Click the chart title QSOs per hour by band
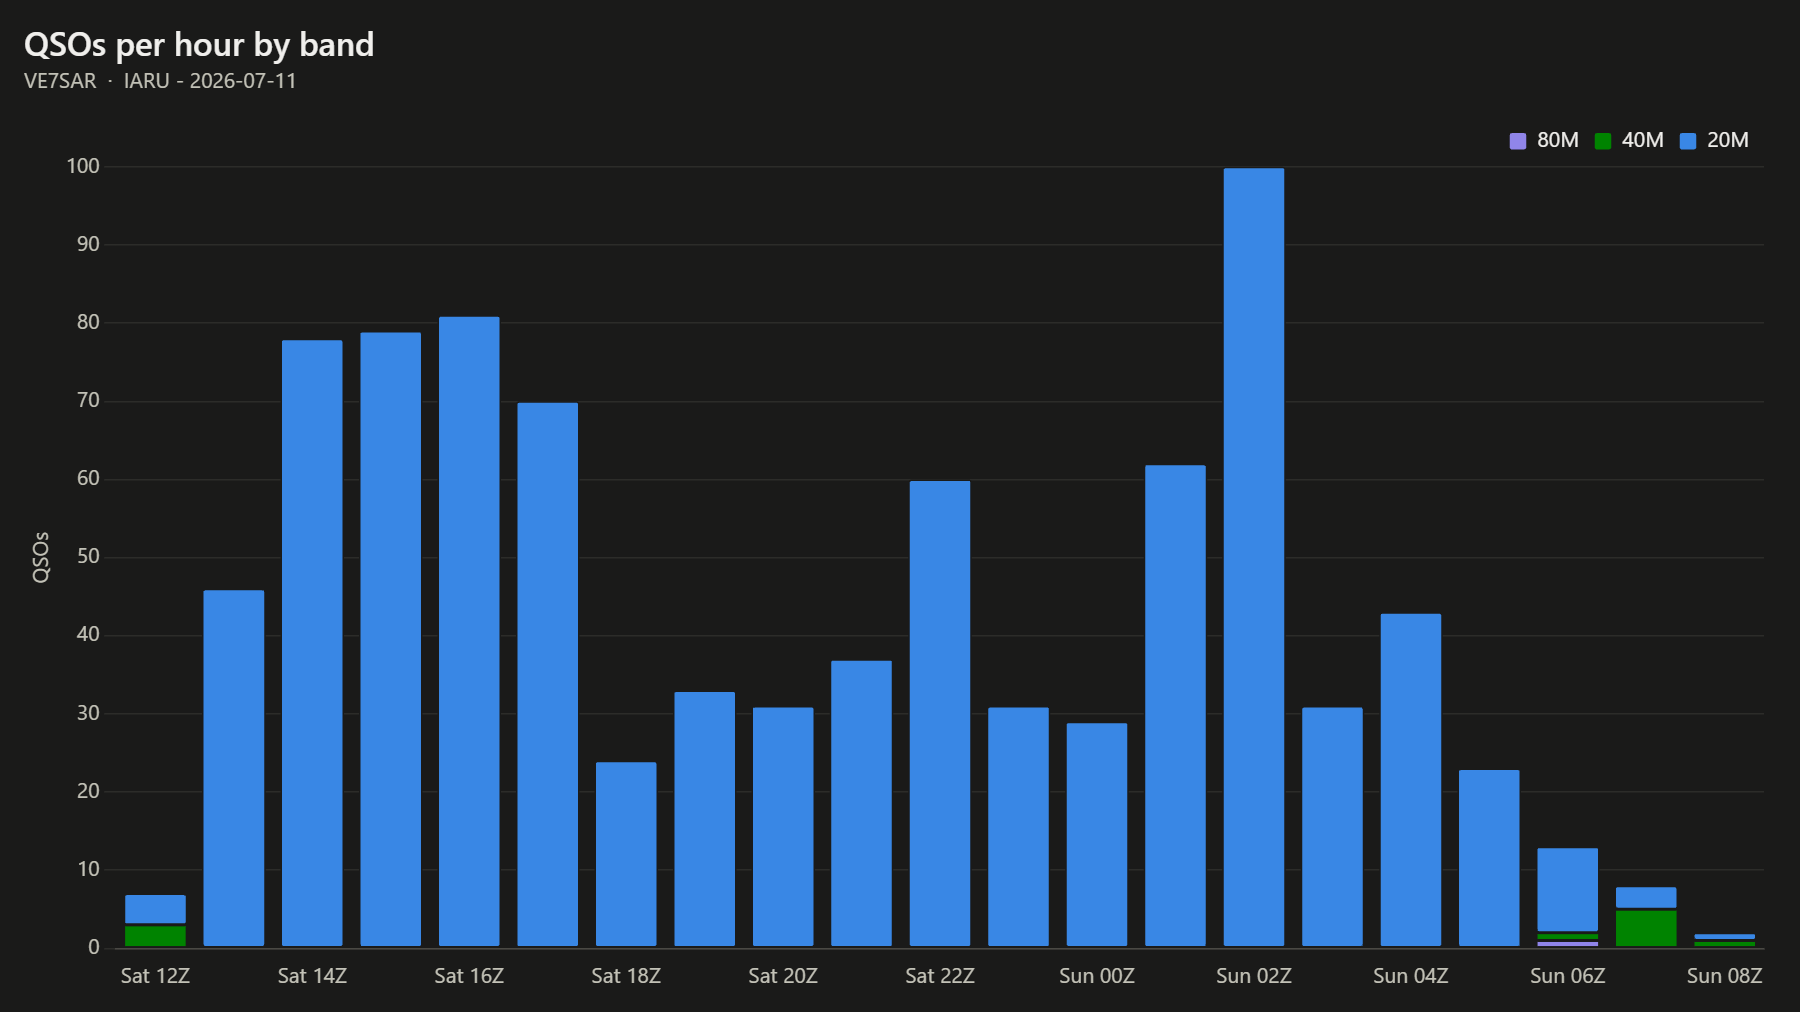Screen dimensions: 1800x1012 pos(199,45)
